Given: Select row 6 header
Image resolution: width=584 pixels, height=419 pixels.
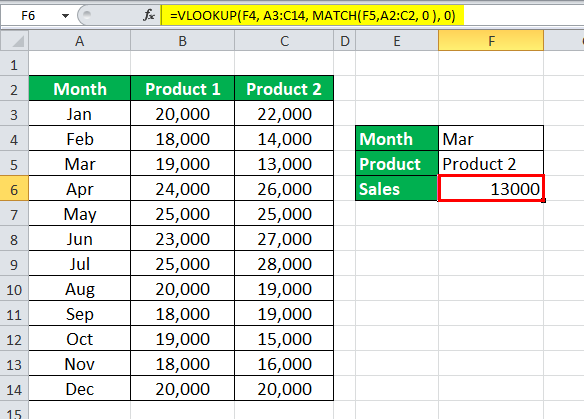Looking at the screenshot, I should [14, 190].
